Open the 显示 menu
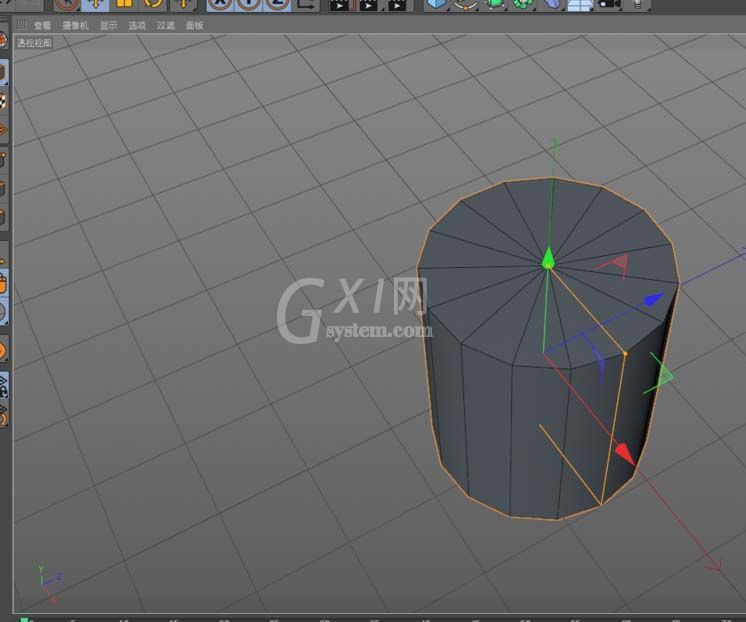 tap(108, 26)
